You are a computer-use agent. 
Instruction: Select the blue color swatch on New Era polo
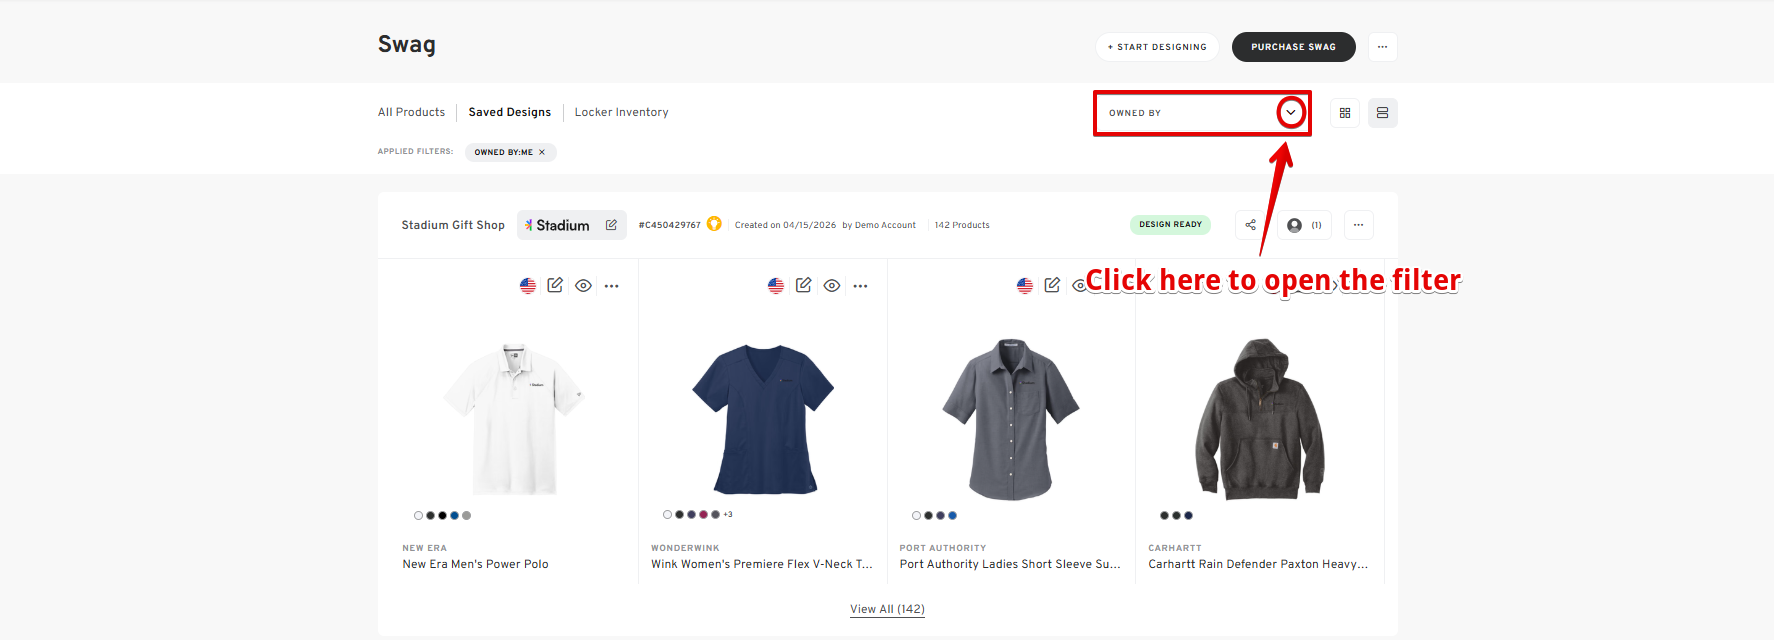[x=454, y=516]
